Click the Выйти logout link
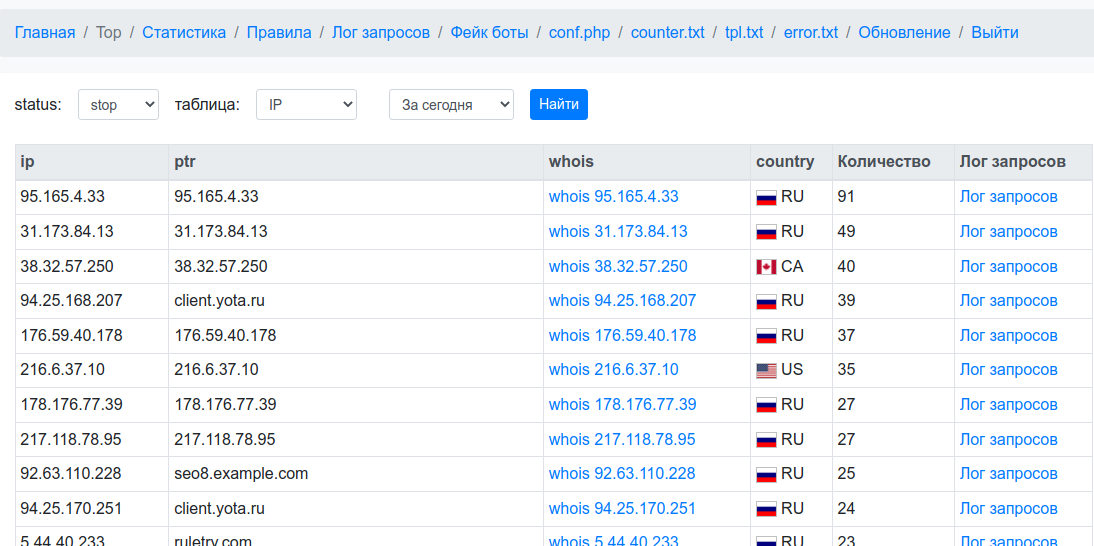Viewport: 1094px width, 546px height. click(995, 33)
